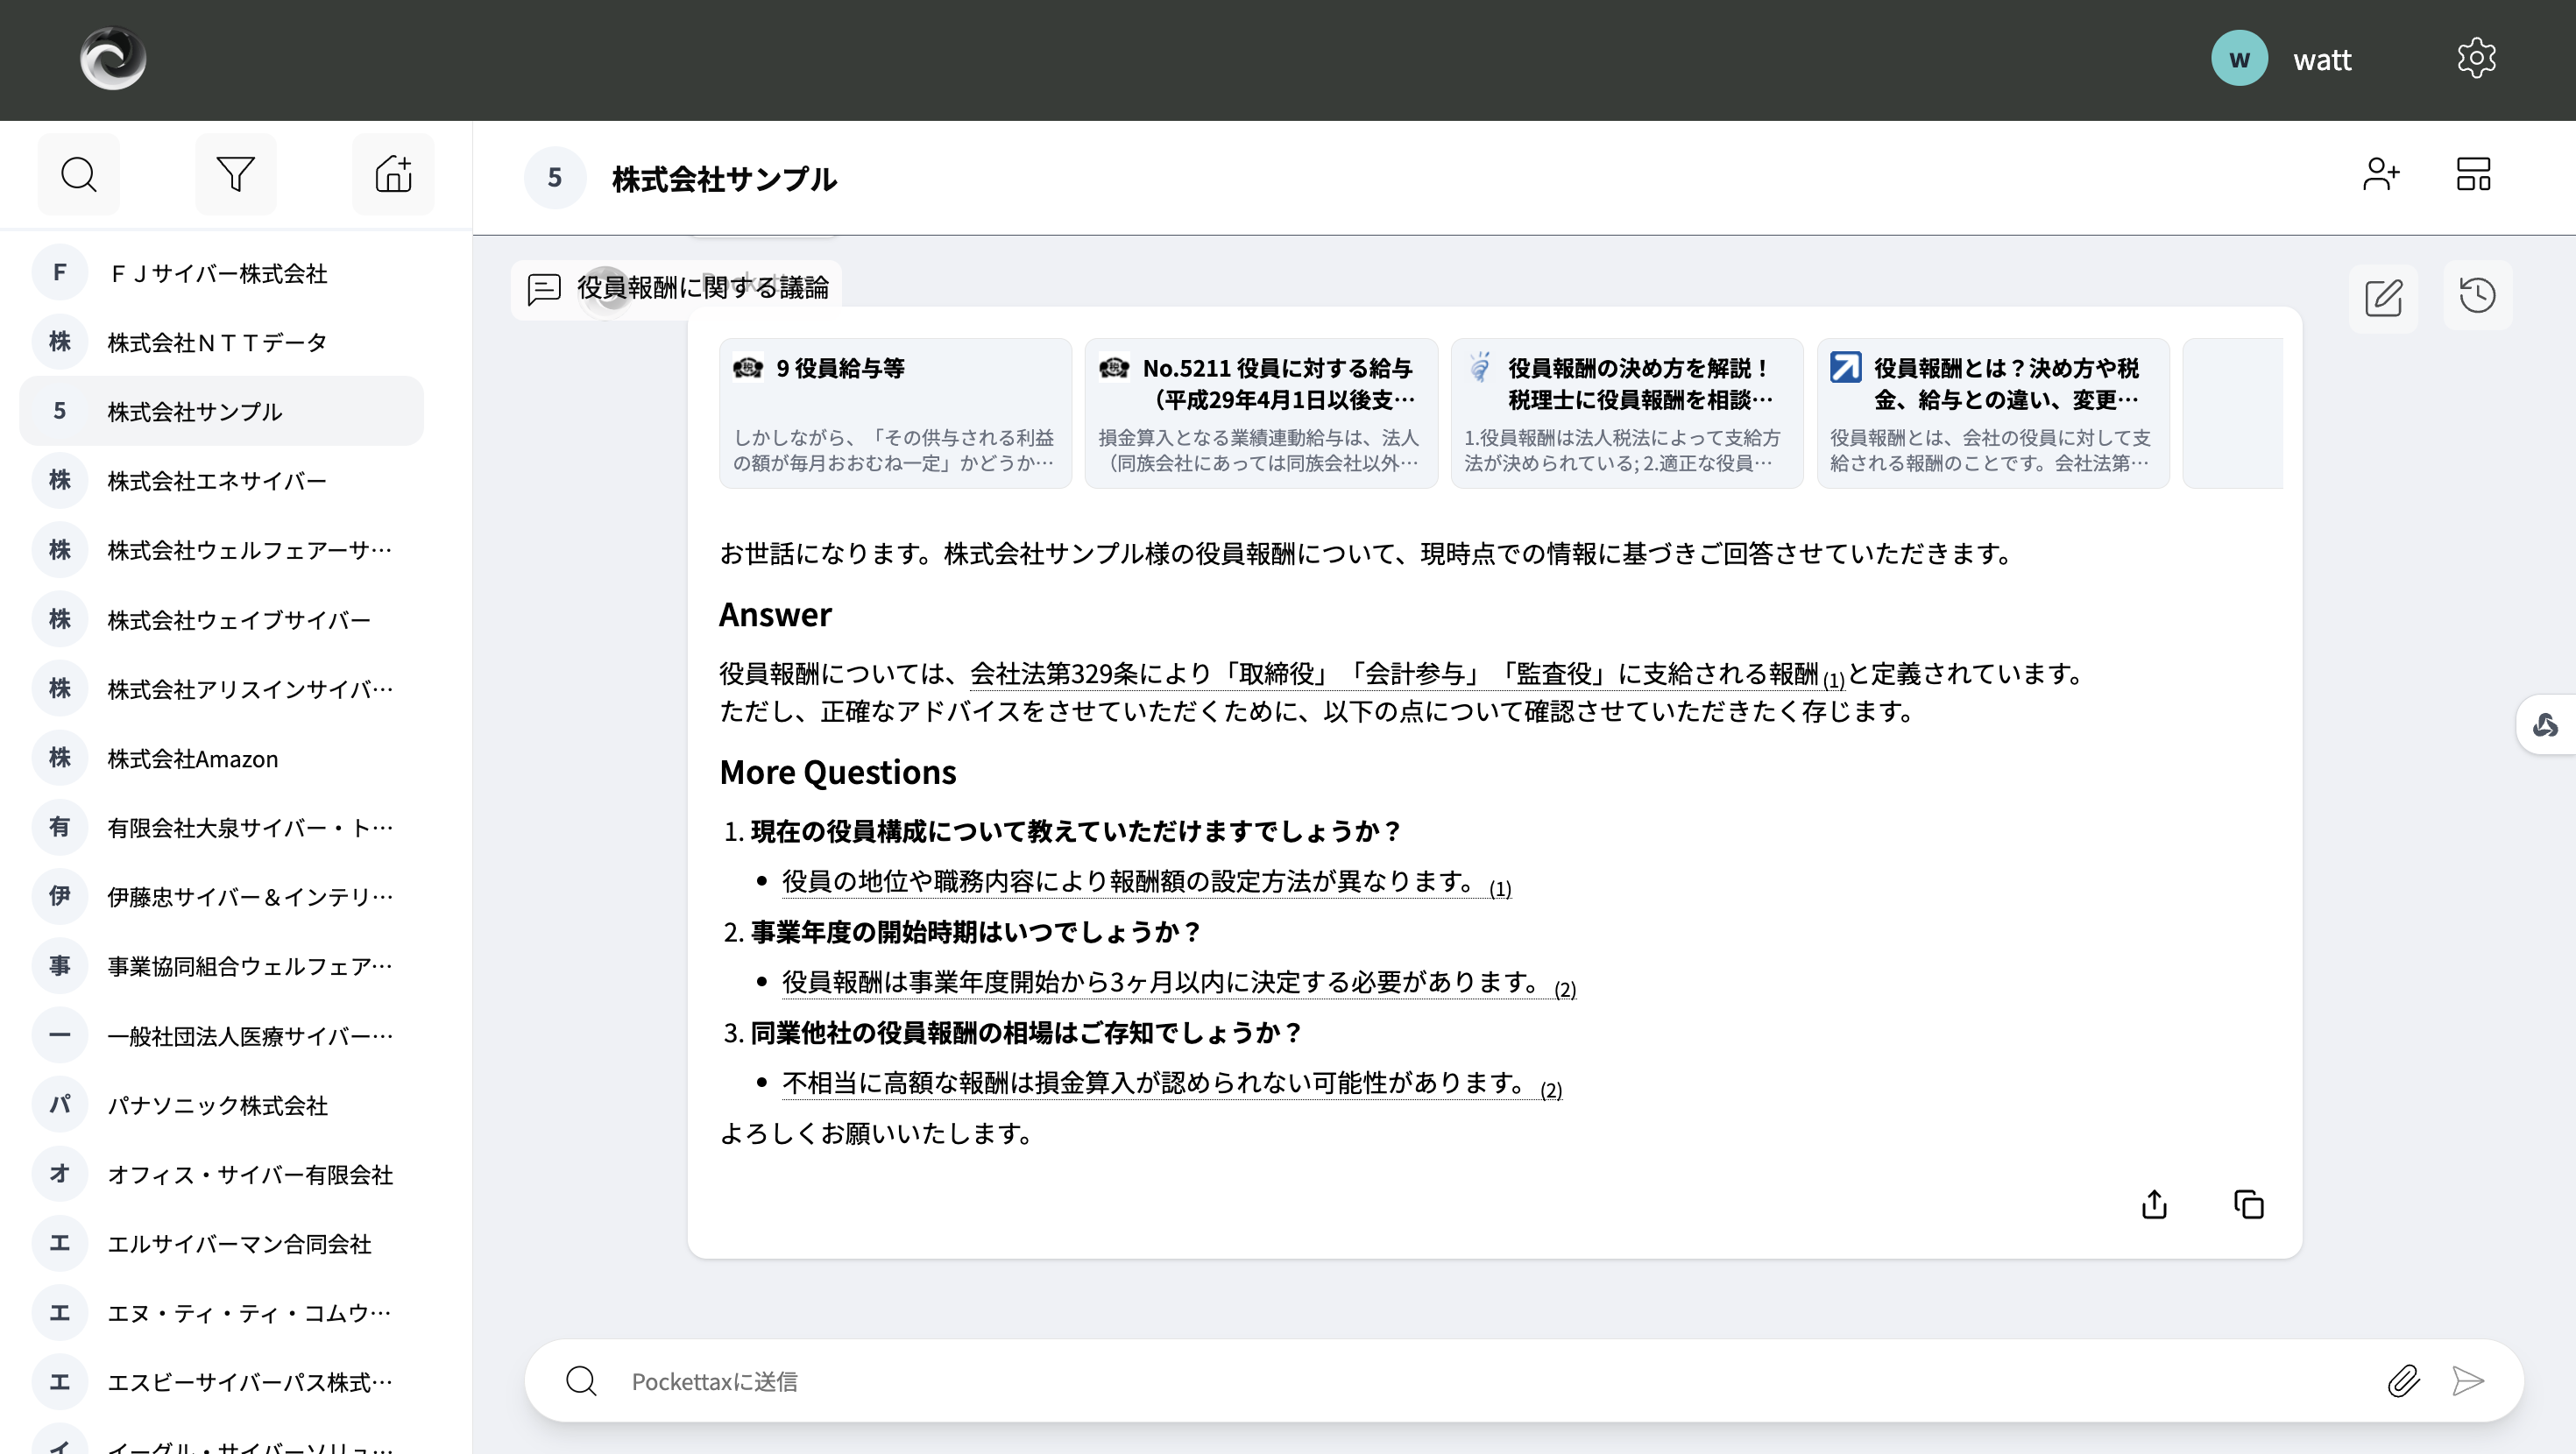Copy the answer with the copy icon
Viewport: 2576px width, 1454px height.
click(x=2249, y=1204)
